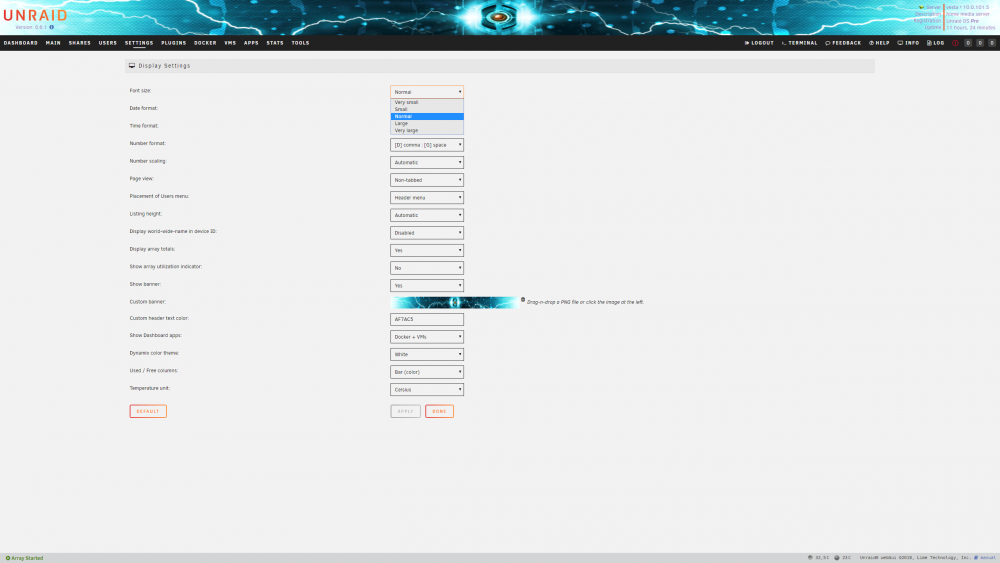
Task: Click the '11 hours, 24 minutes' uptime text
Action: point(970,27)
